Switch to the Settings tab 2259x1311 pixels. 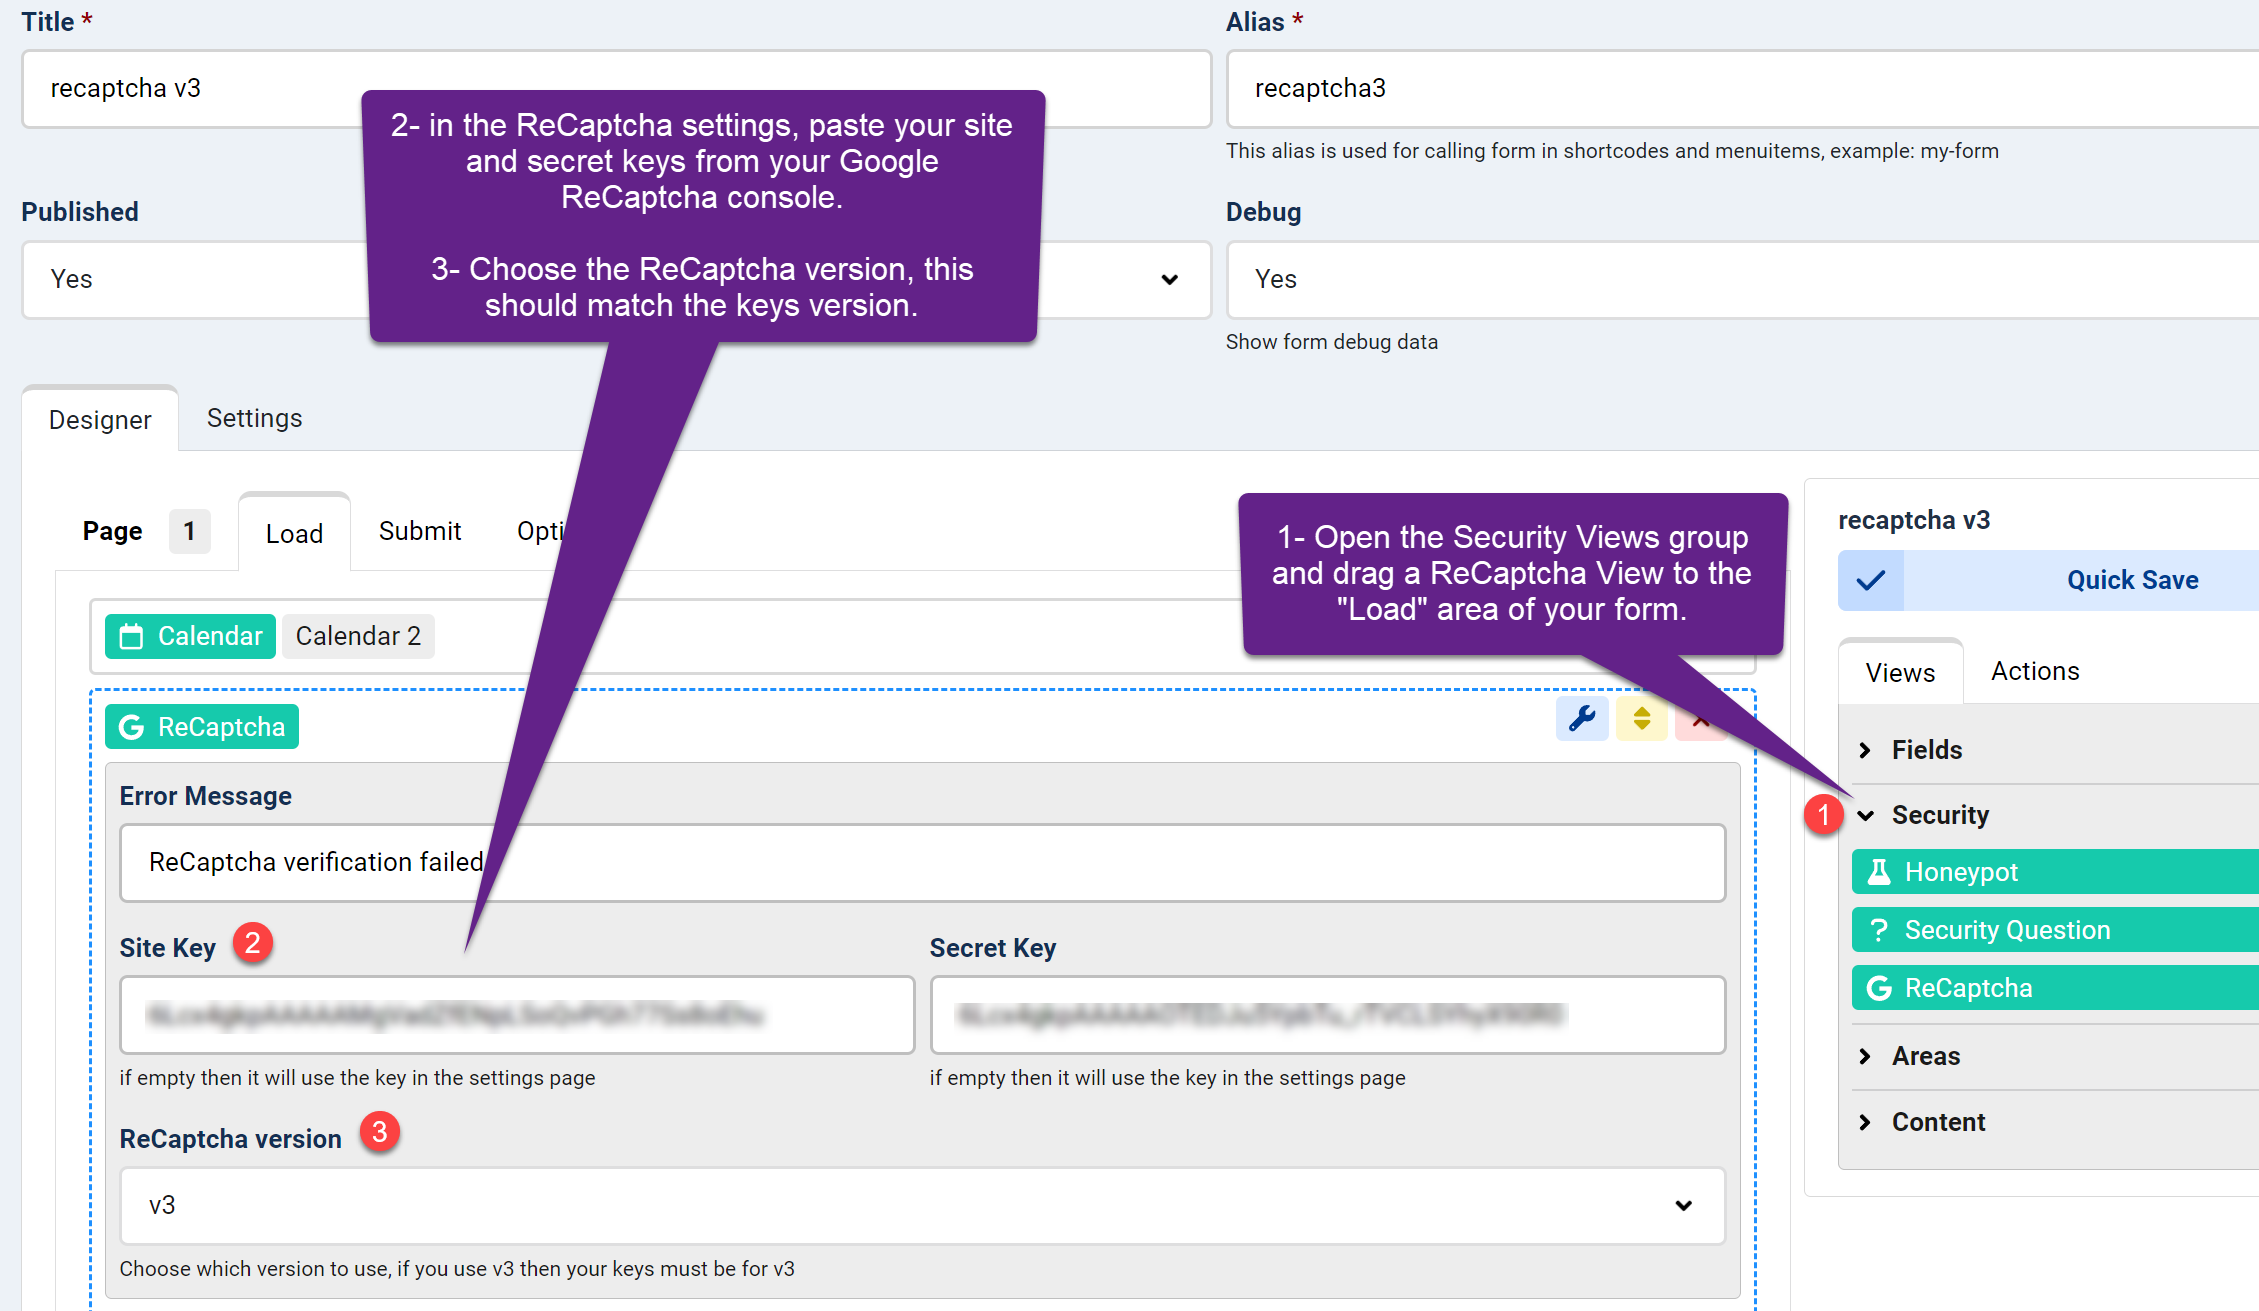coord(254,418)
